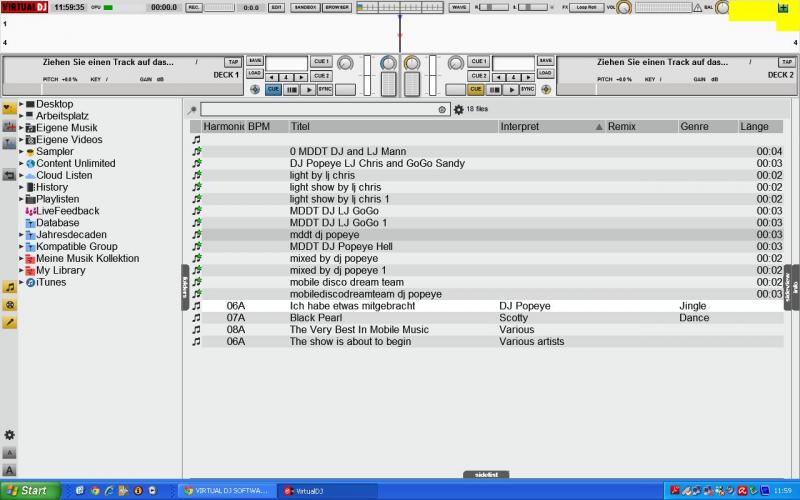Click the song search input field

point(320,109)
